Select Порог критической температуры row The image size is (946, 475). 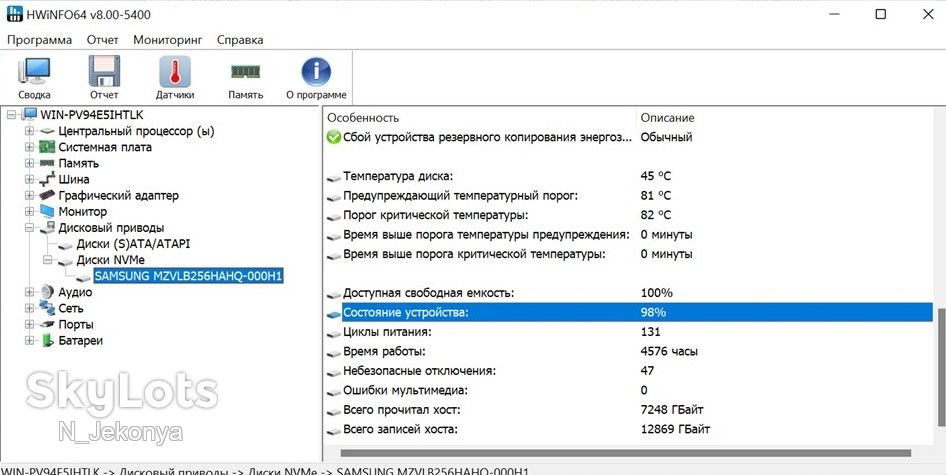tap(629, 215)
